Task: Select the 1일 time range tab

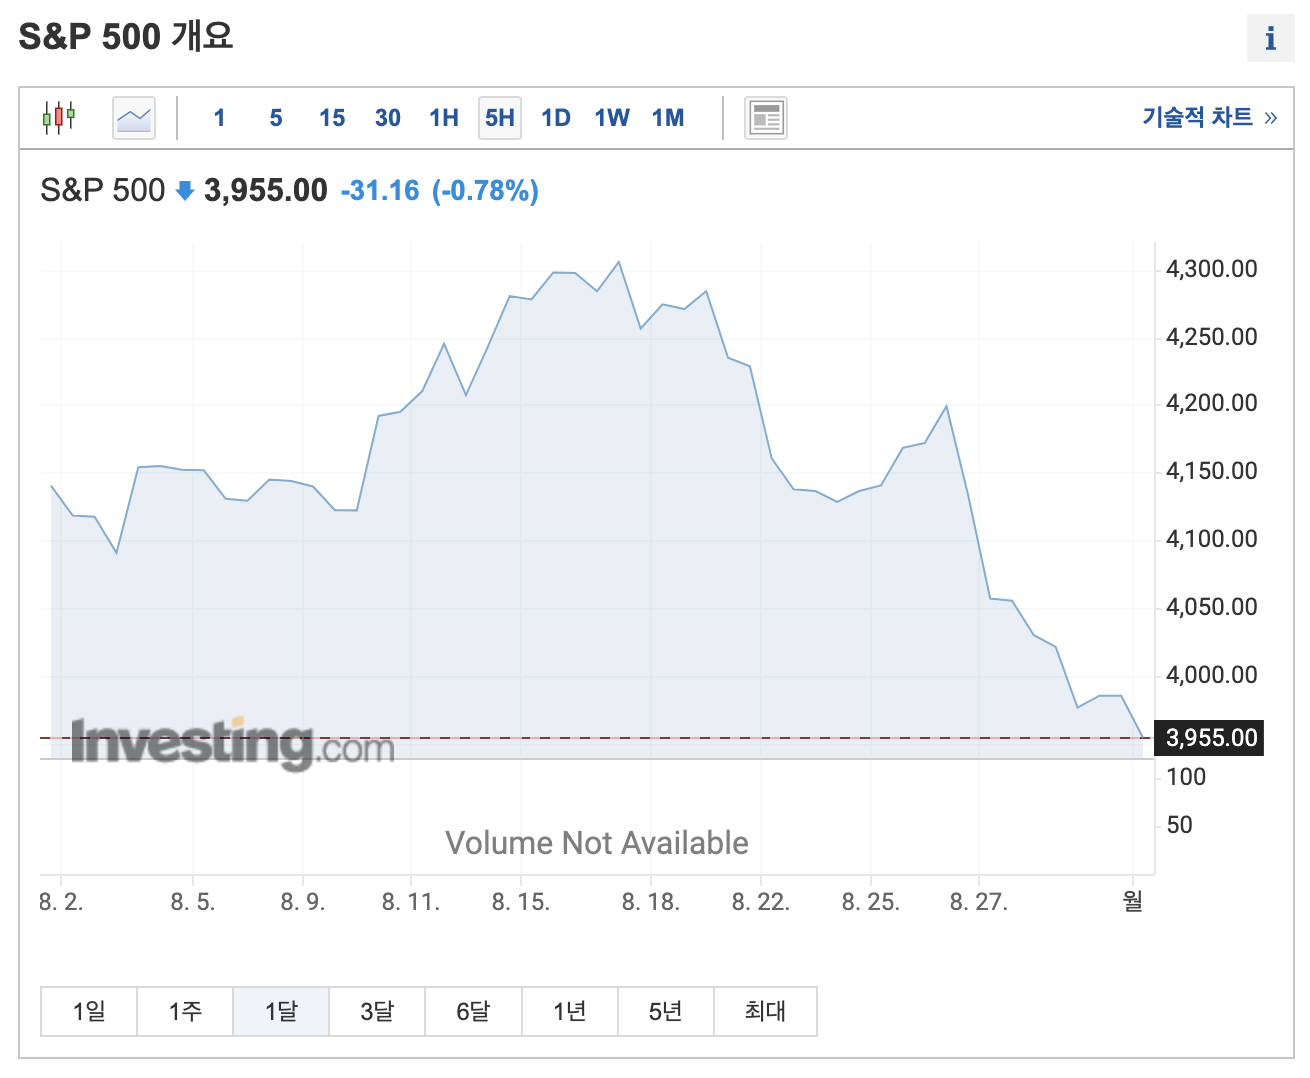Action: [89, 1012]
